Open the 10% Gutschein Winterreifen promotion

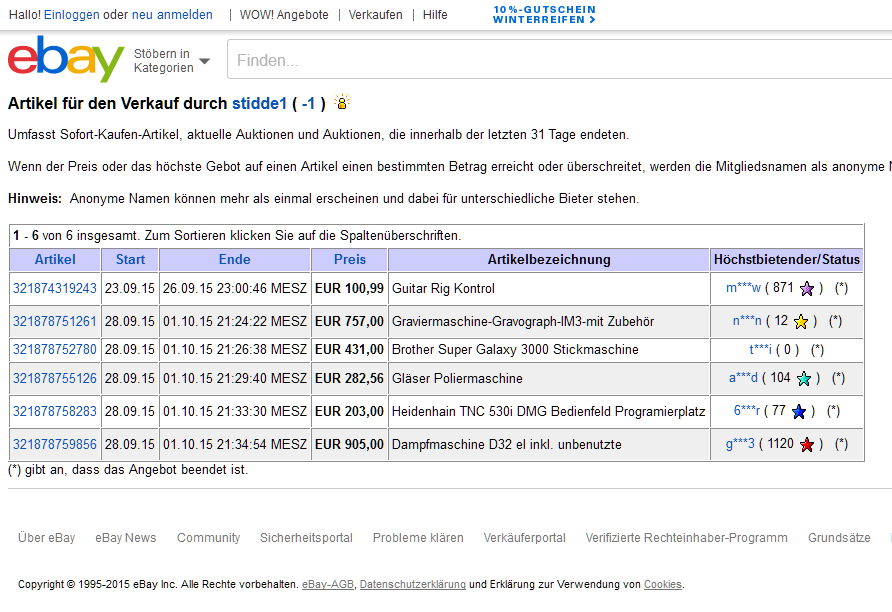point(544,15)
